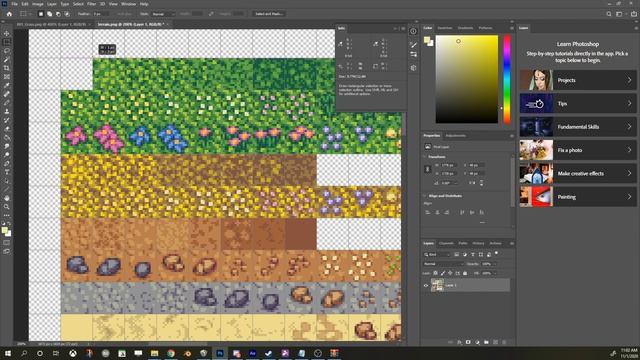The height and width of the screenshot is (360, 640).
Task: Toggle the link width and height button
Action: click(427, 169)
